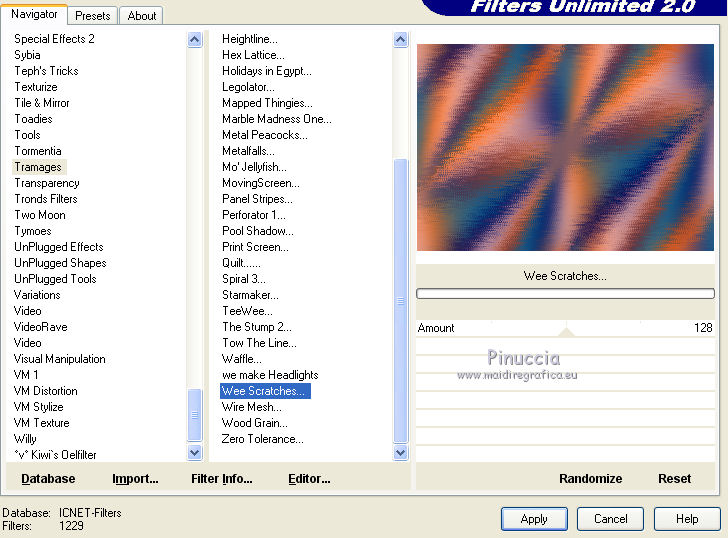Reset the filter settings
Image resolution: width=728 pixels, height=538 pixels.
coord(674,479)
